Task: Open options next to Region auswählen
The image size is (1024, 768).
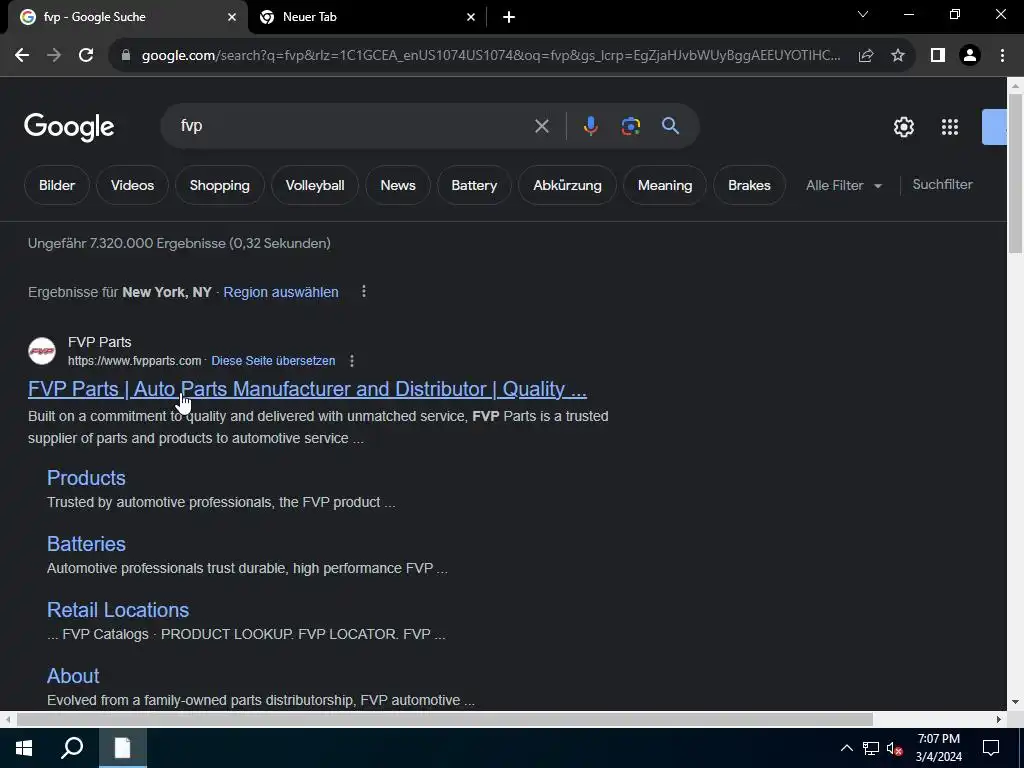Action: [x=364, y=292]
